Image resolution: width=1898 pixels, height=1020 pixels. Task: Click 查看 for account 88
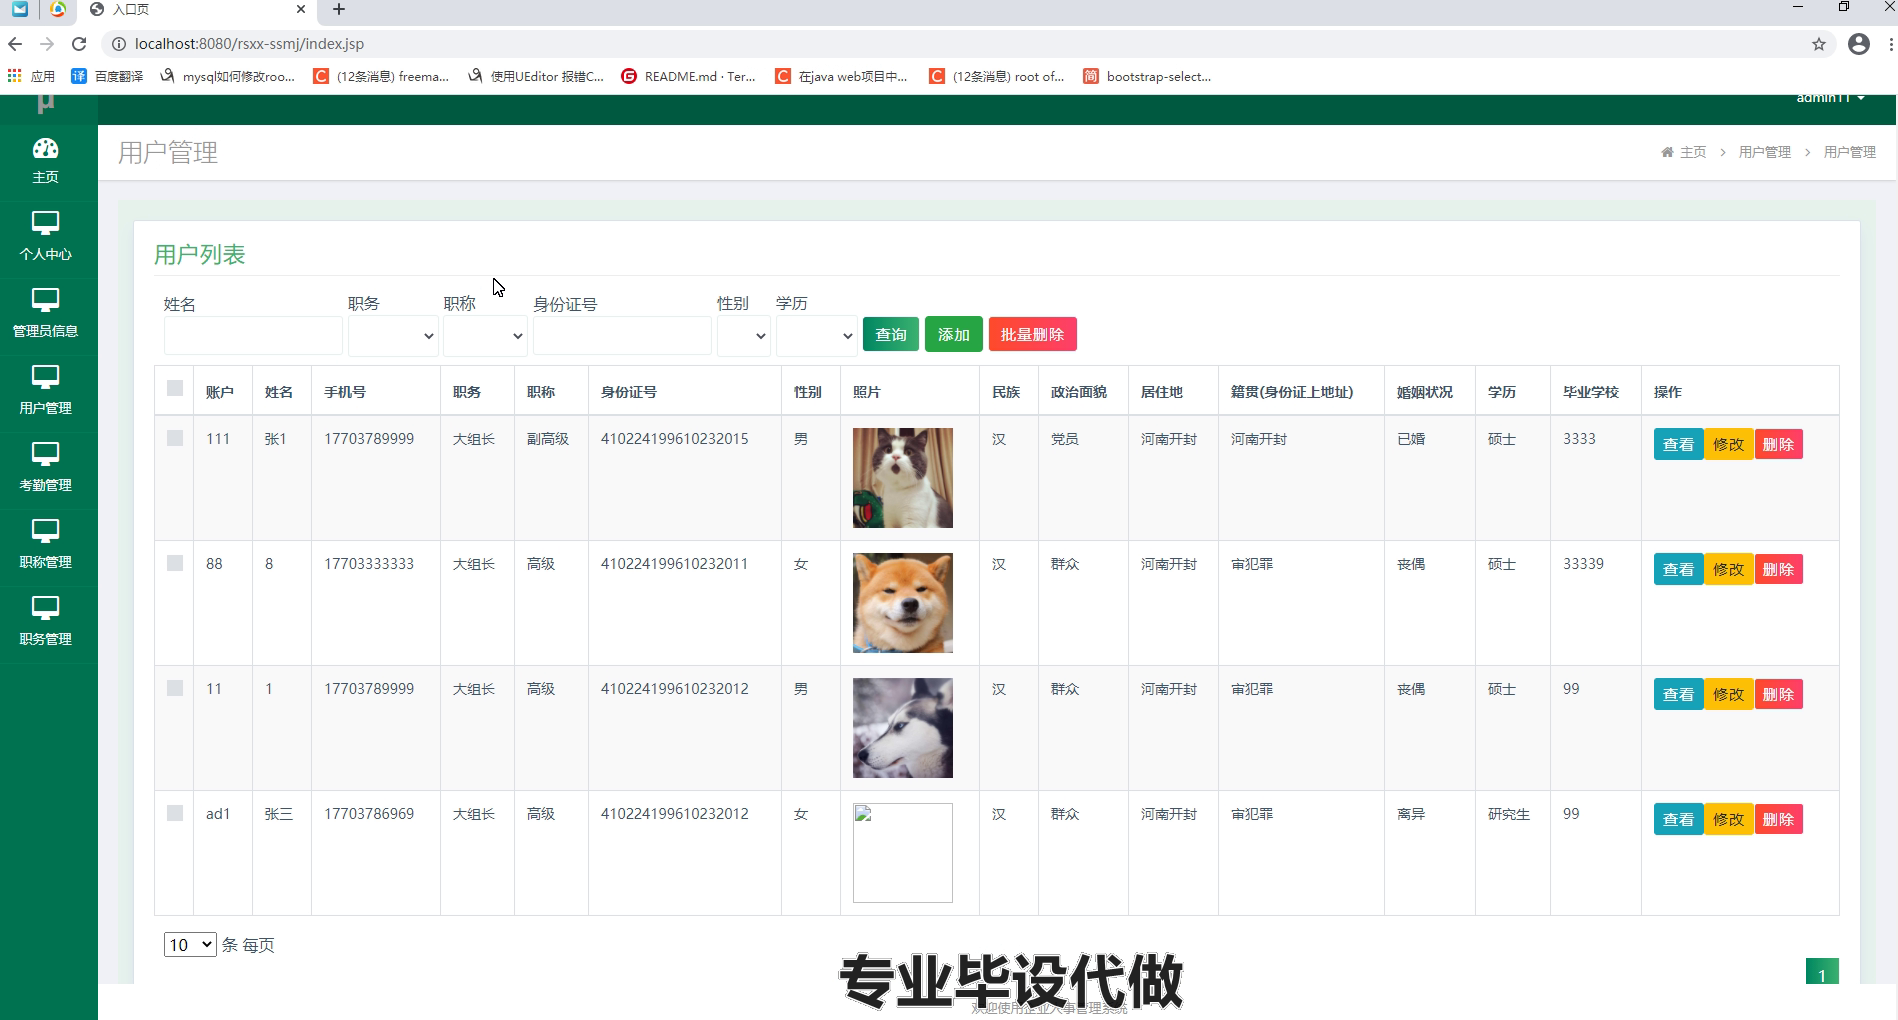coord(1678,569)
